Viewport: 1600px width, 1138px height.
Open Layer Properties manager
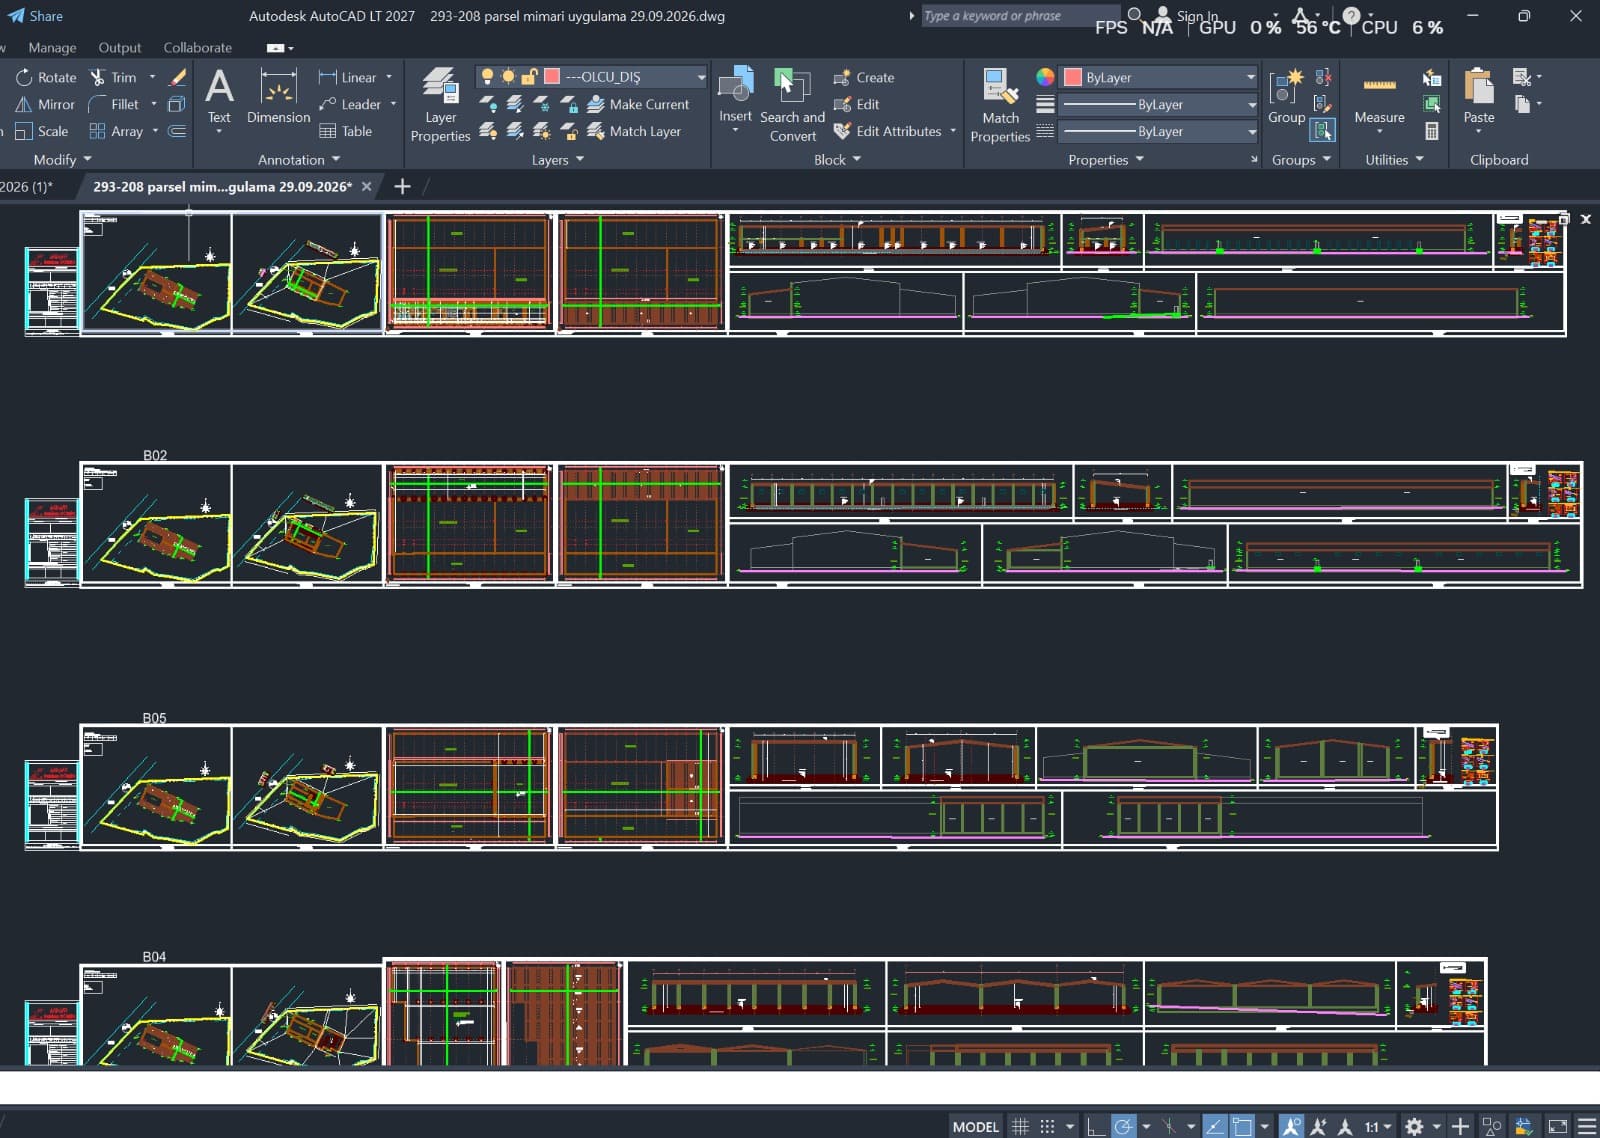(x=440, y=105)
